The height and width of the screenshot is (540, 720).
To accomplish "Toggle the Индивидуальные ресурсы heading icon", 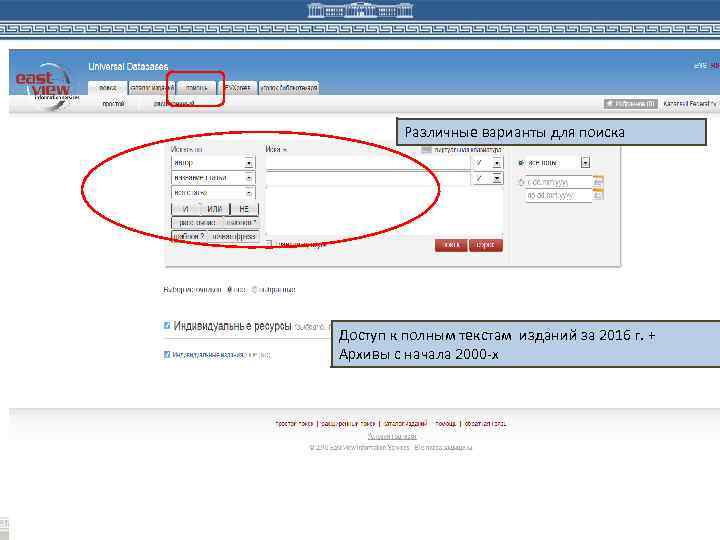I will 167,326.
